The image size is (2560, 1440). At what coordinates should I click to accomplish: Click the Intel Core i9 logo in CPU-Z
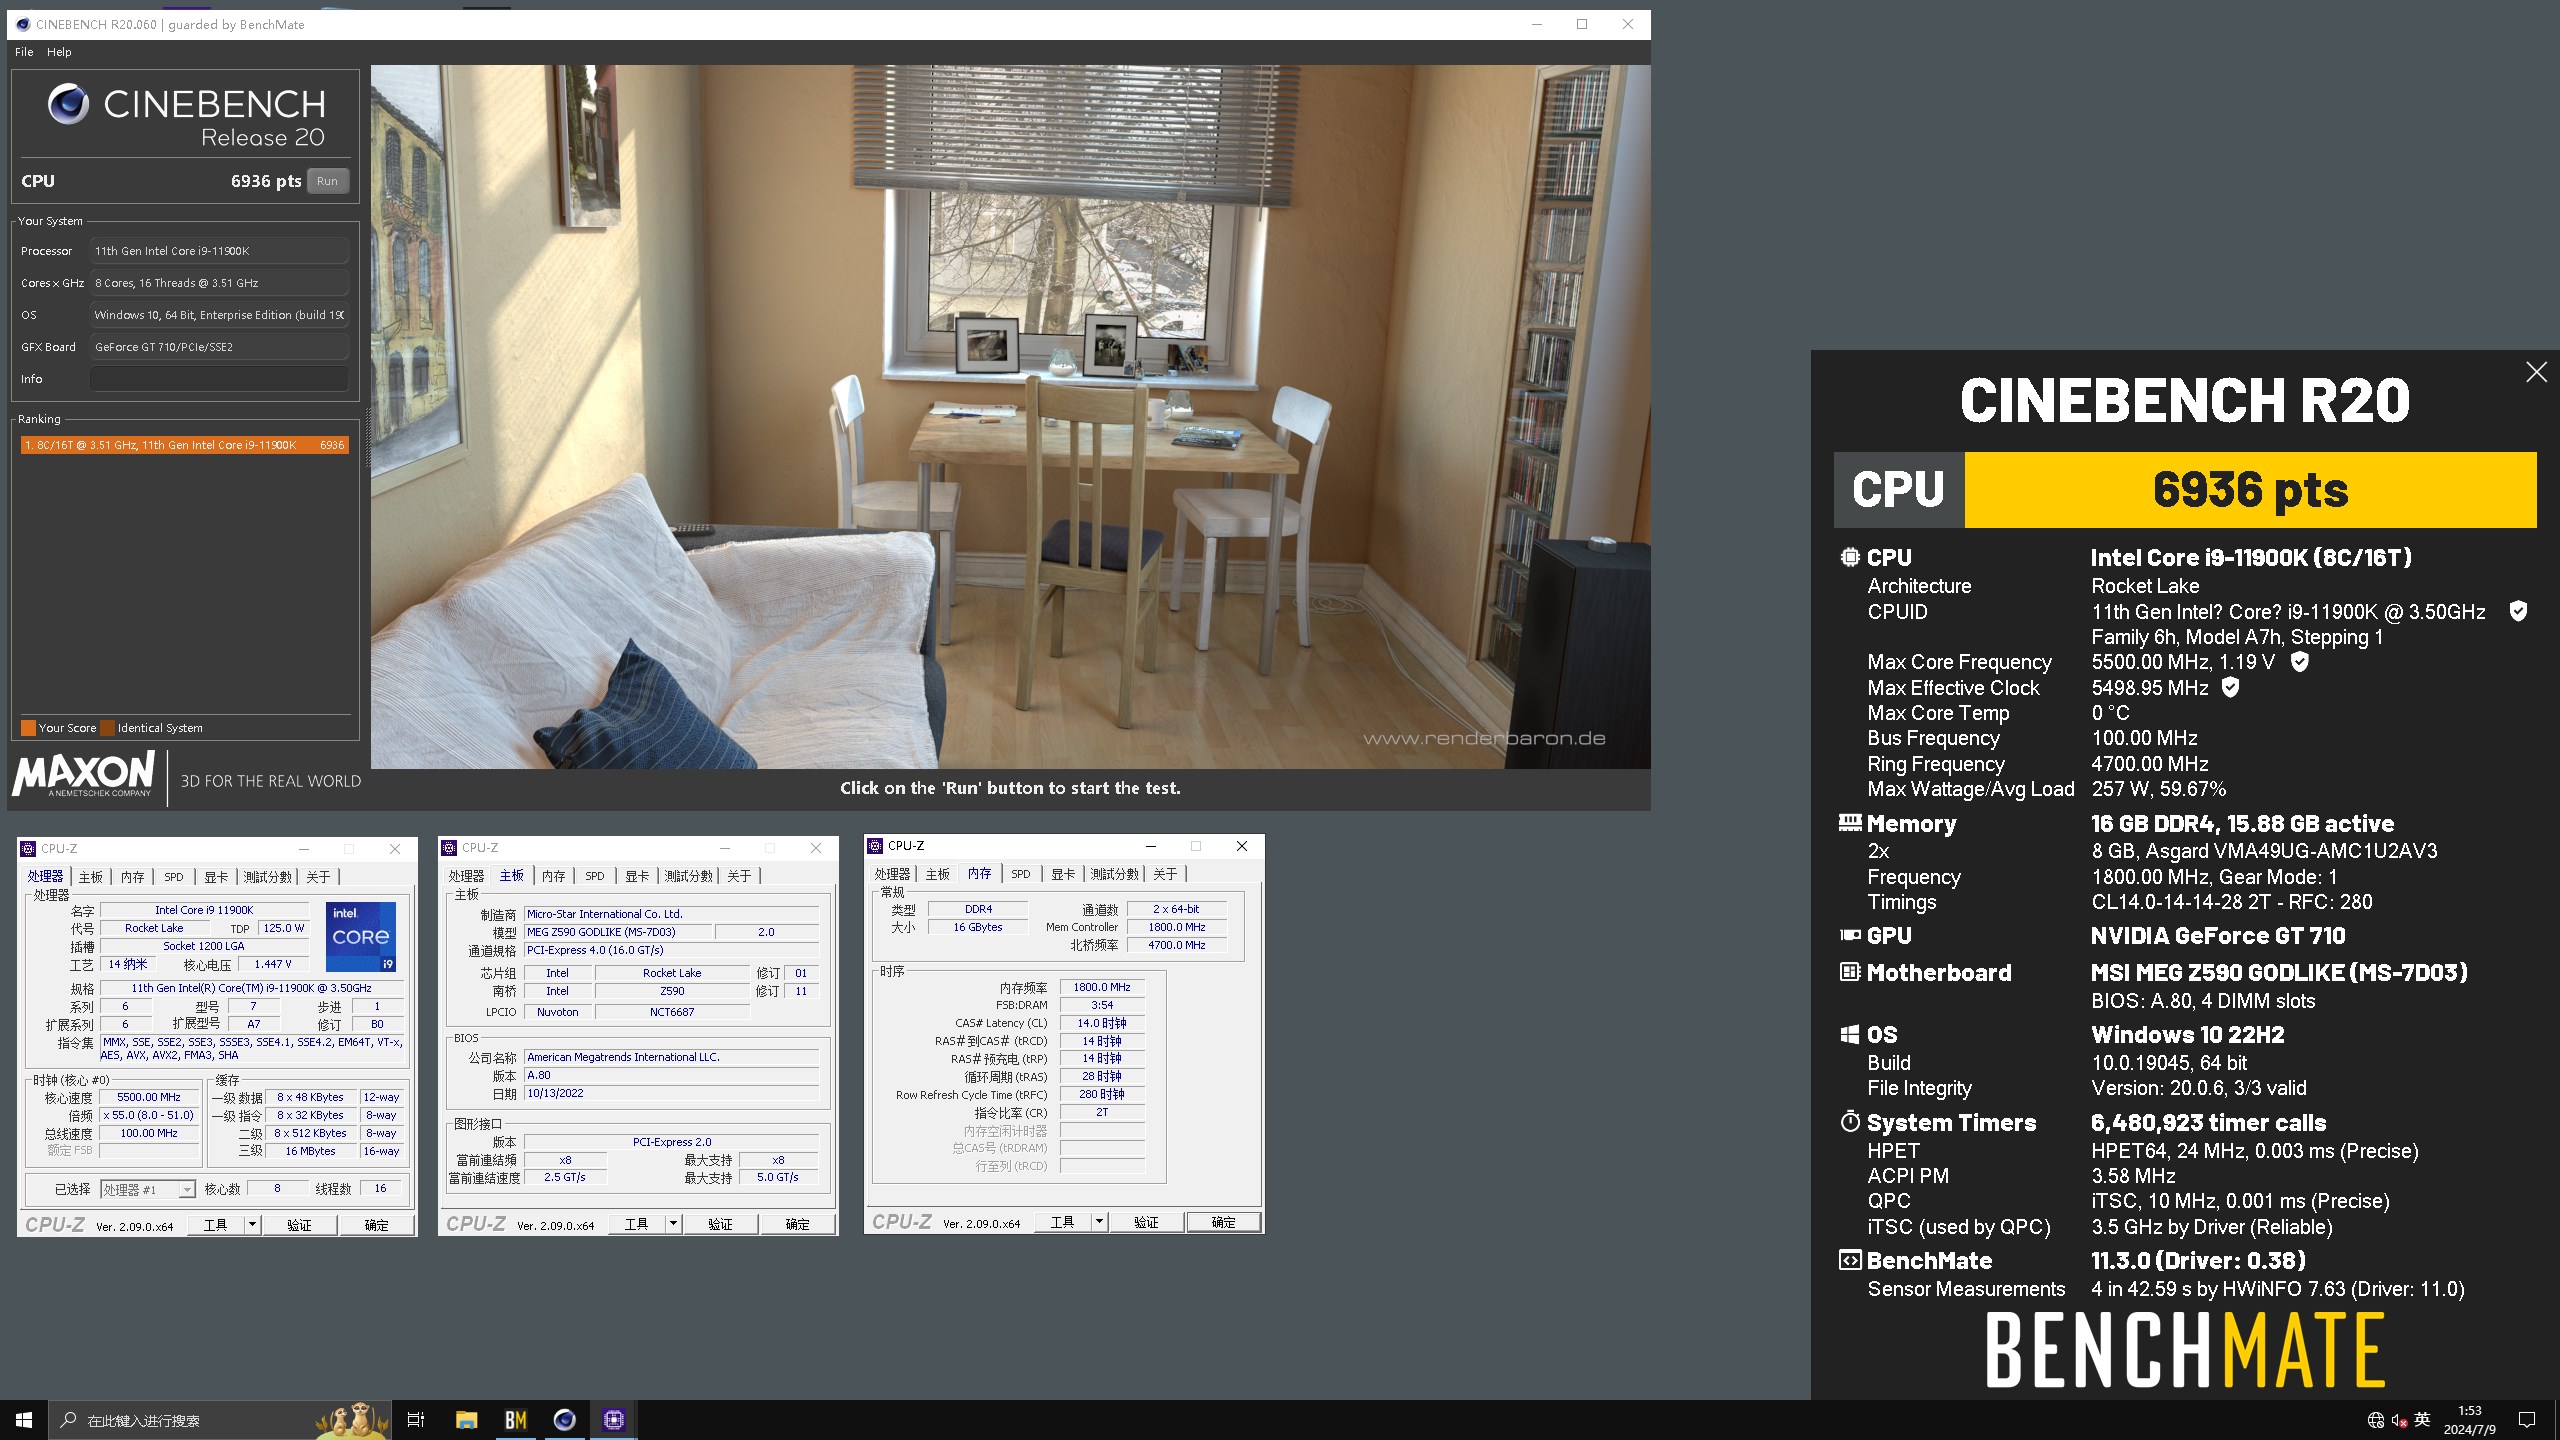[x=361, y=937]
